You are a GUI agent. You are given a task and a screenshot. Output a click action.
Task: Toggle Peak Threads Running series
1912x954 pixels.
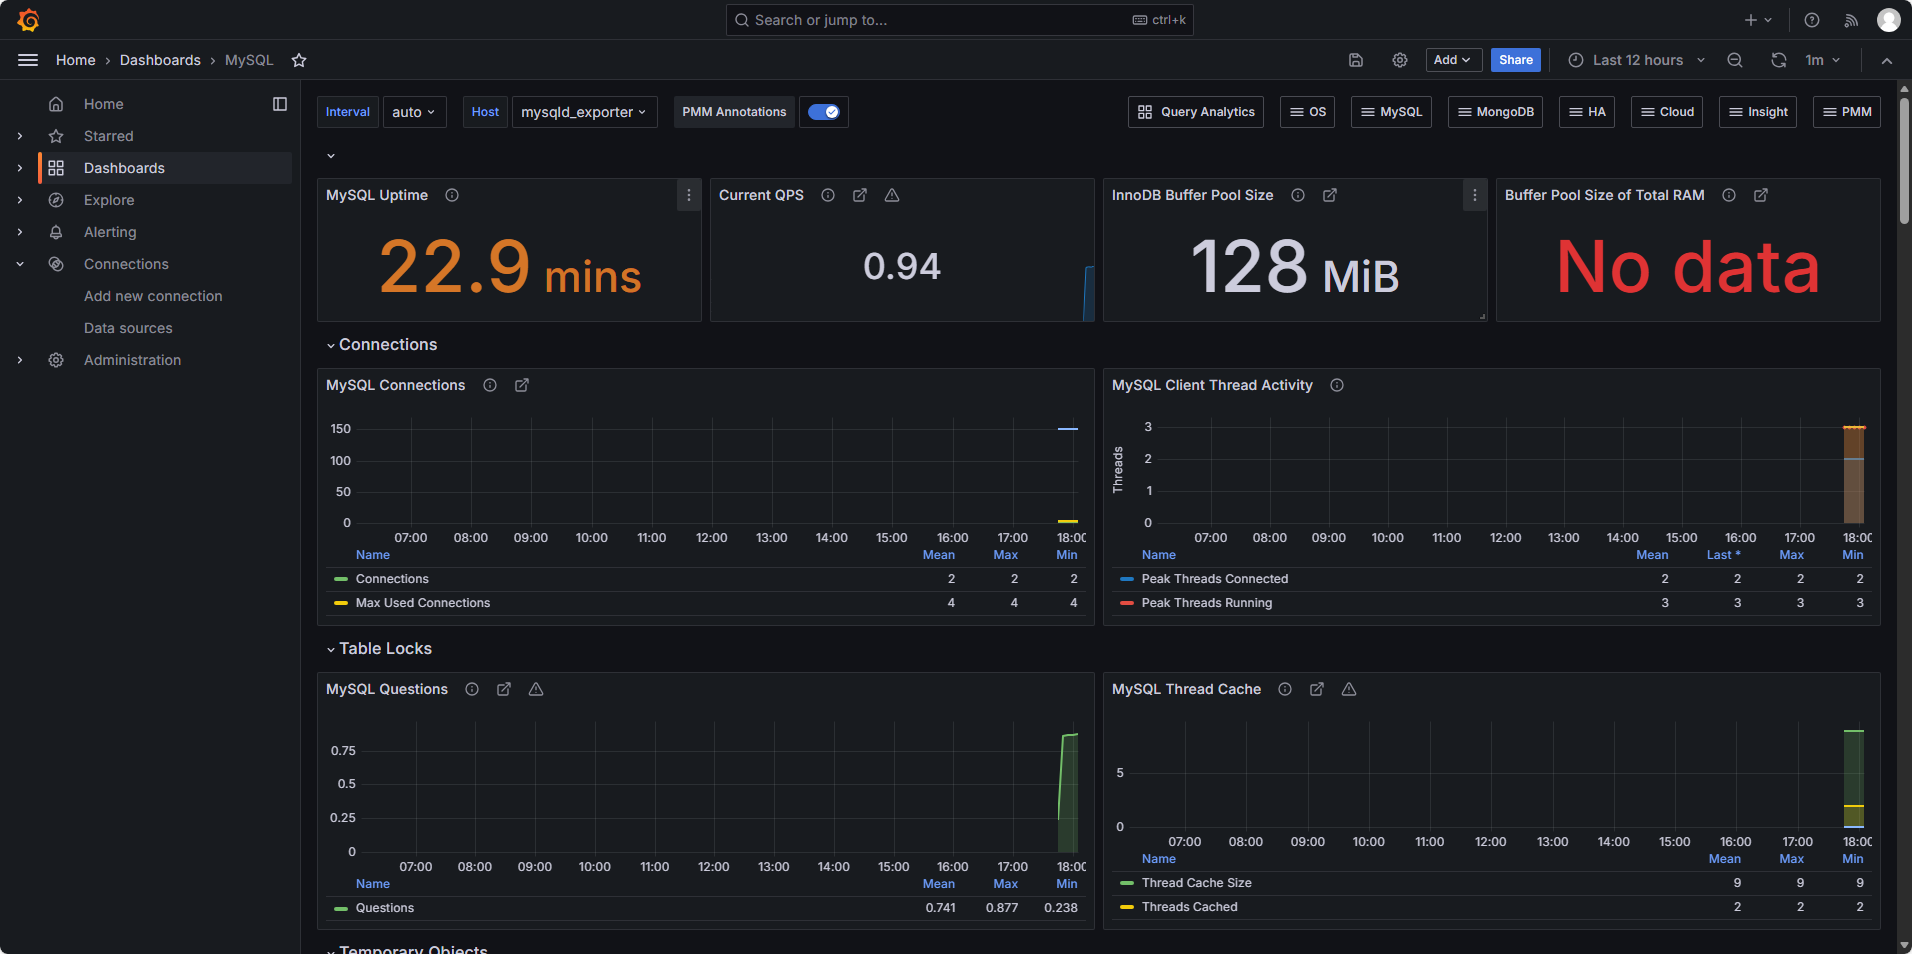pyautogui.click(x=1207, y=603)
